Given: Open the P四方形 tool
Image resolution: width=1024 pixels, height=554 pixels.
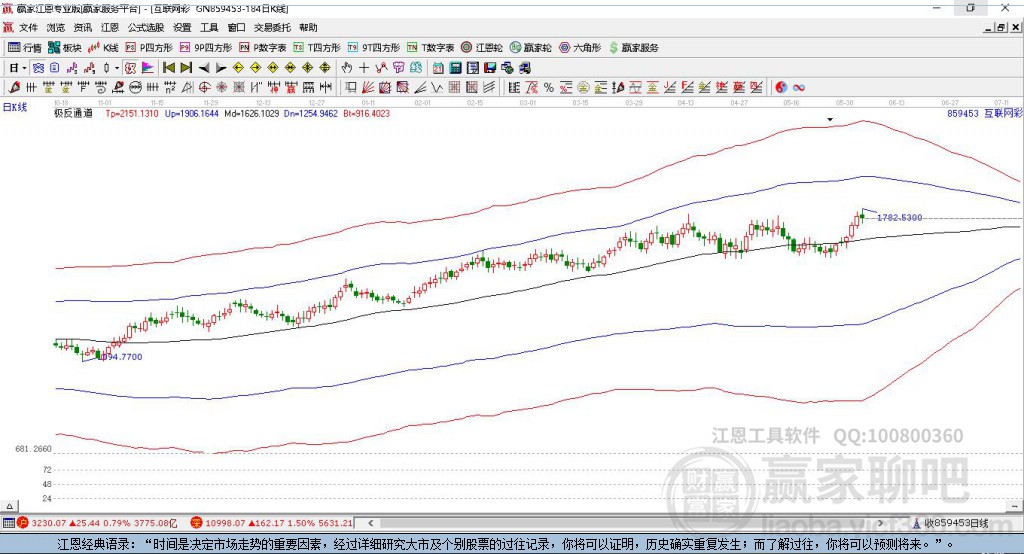Looking at the screenshot, I should pyautogui.click(x=149, y=48).
